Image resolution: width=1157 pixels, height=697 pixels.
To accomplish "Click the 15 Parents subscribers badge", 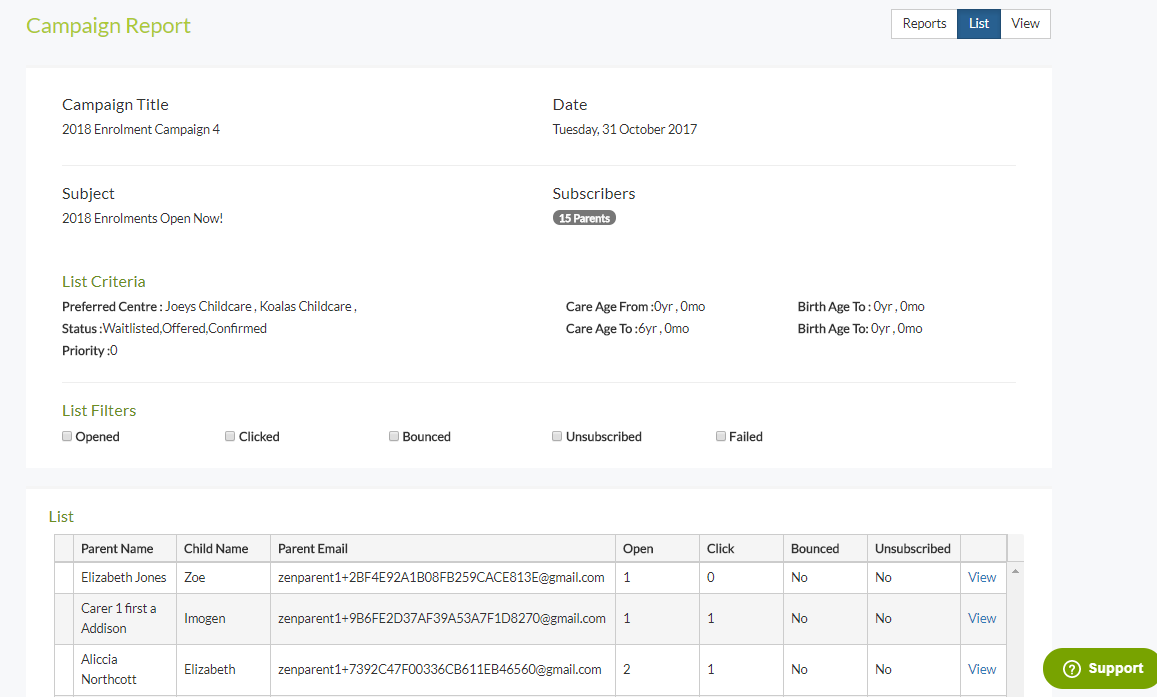I will [x=584, y=218].
